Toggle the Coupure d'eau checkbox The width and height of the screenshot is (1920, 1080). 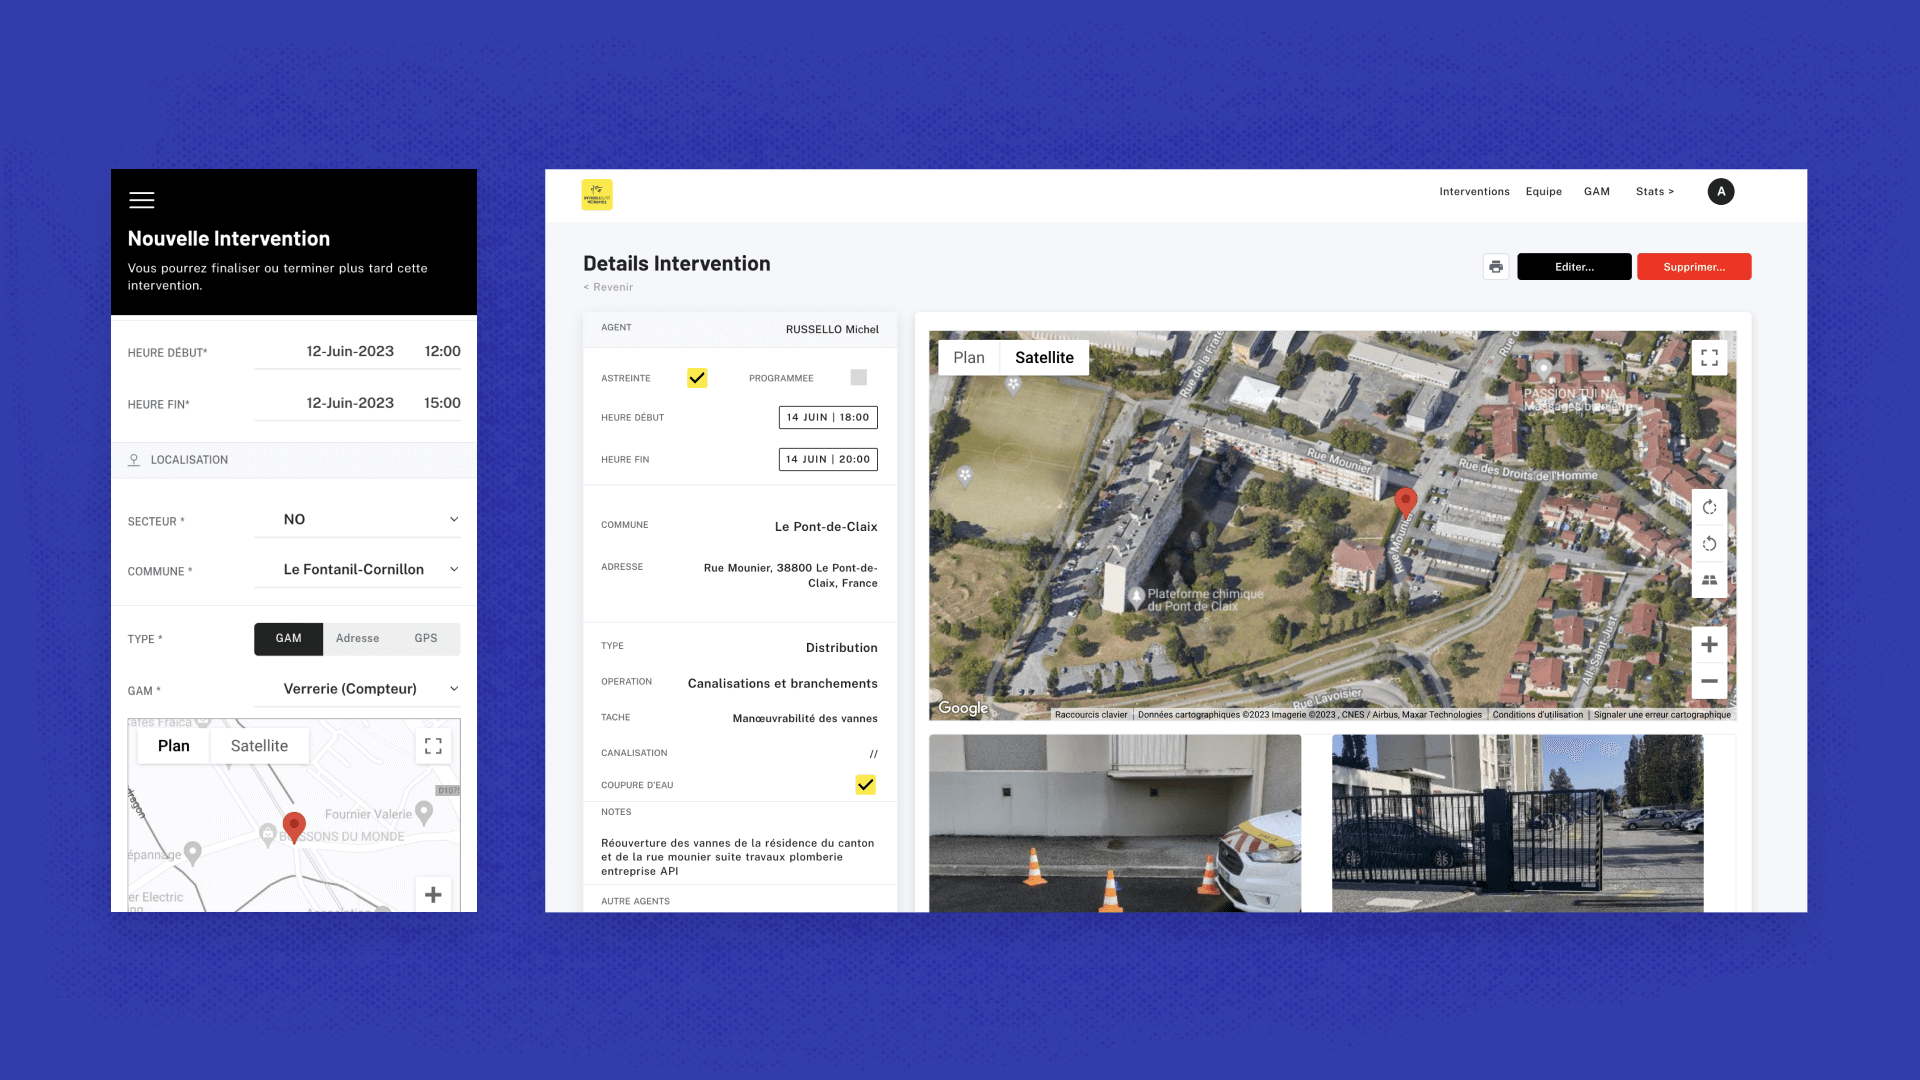click(x=865, y=785)
